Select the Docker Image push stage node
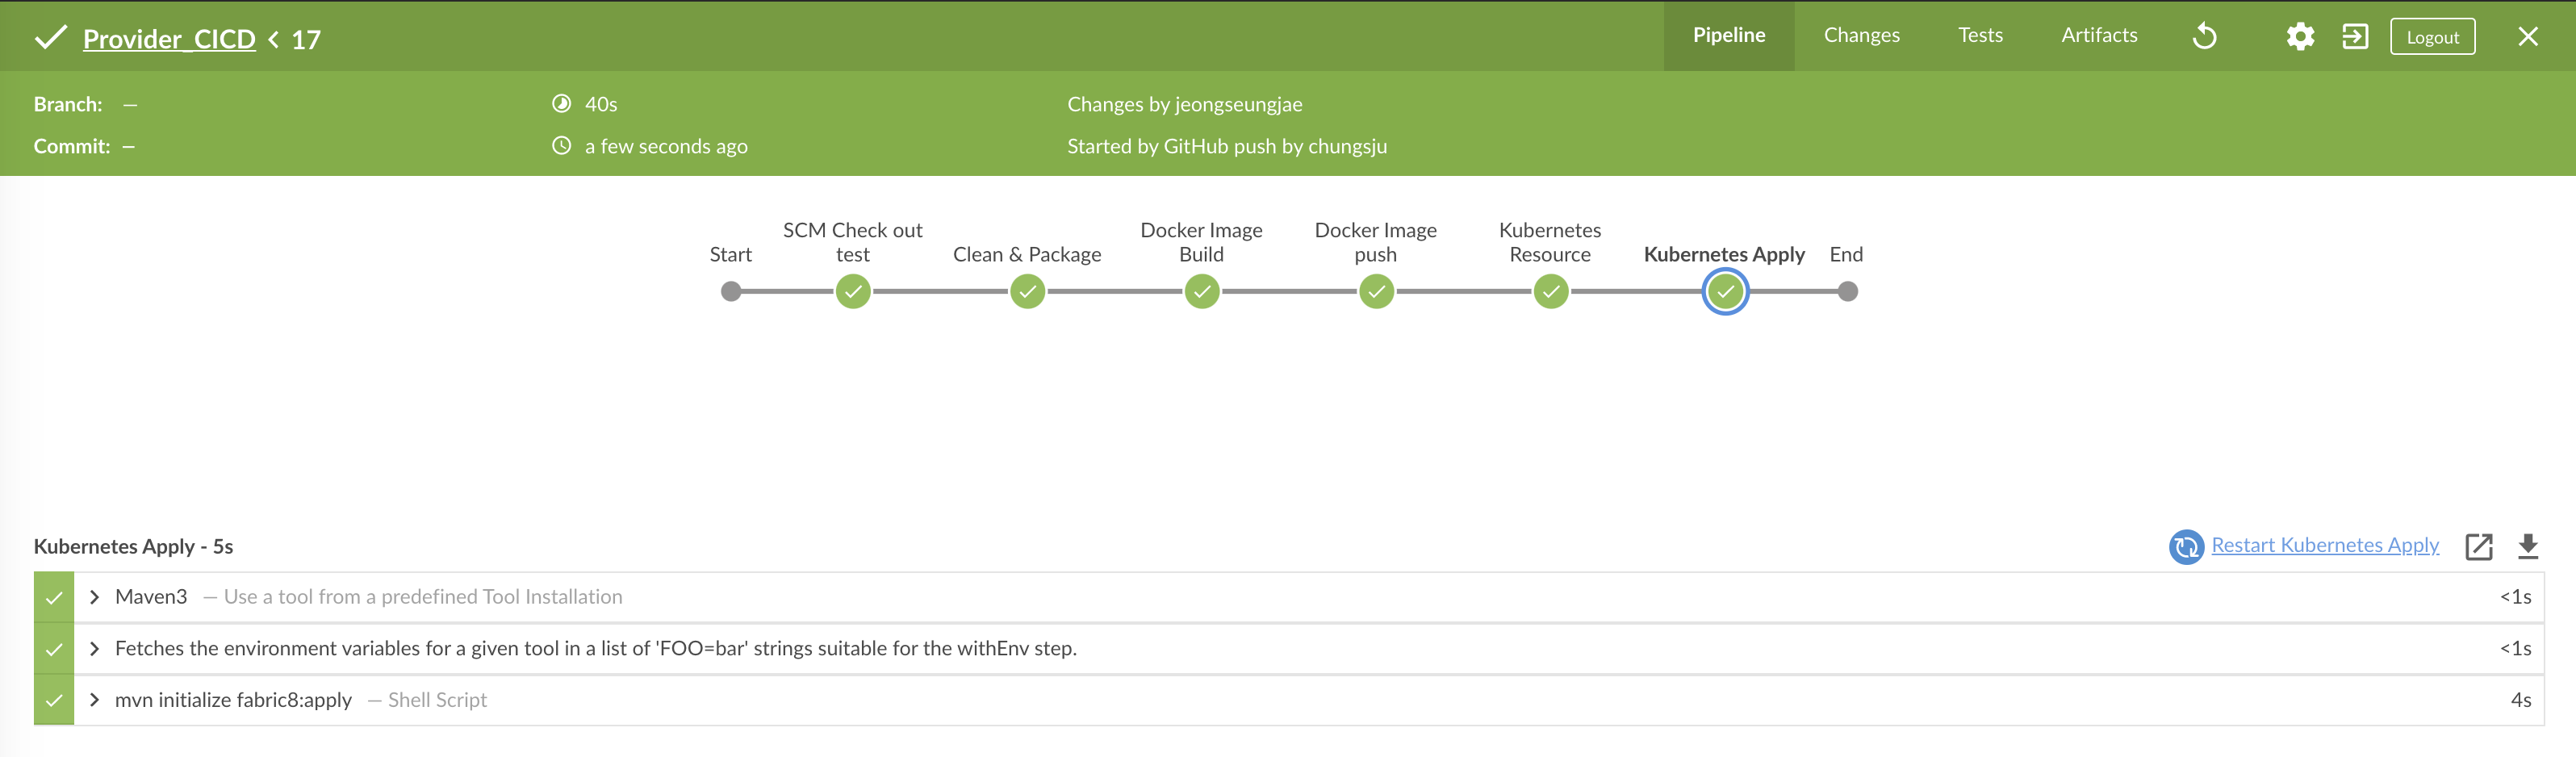2576x757 pixels. click(x=1376, y=292)
